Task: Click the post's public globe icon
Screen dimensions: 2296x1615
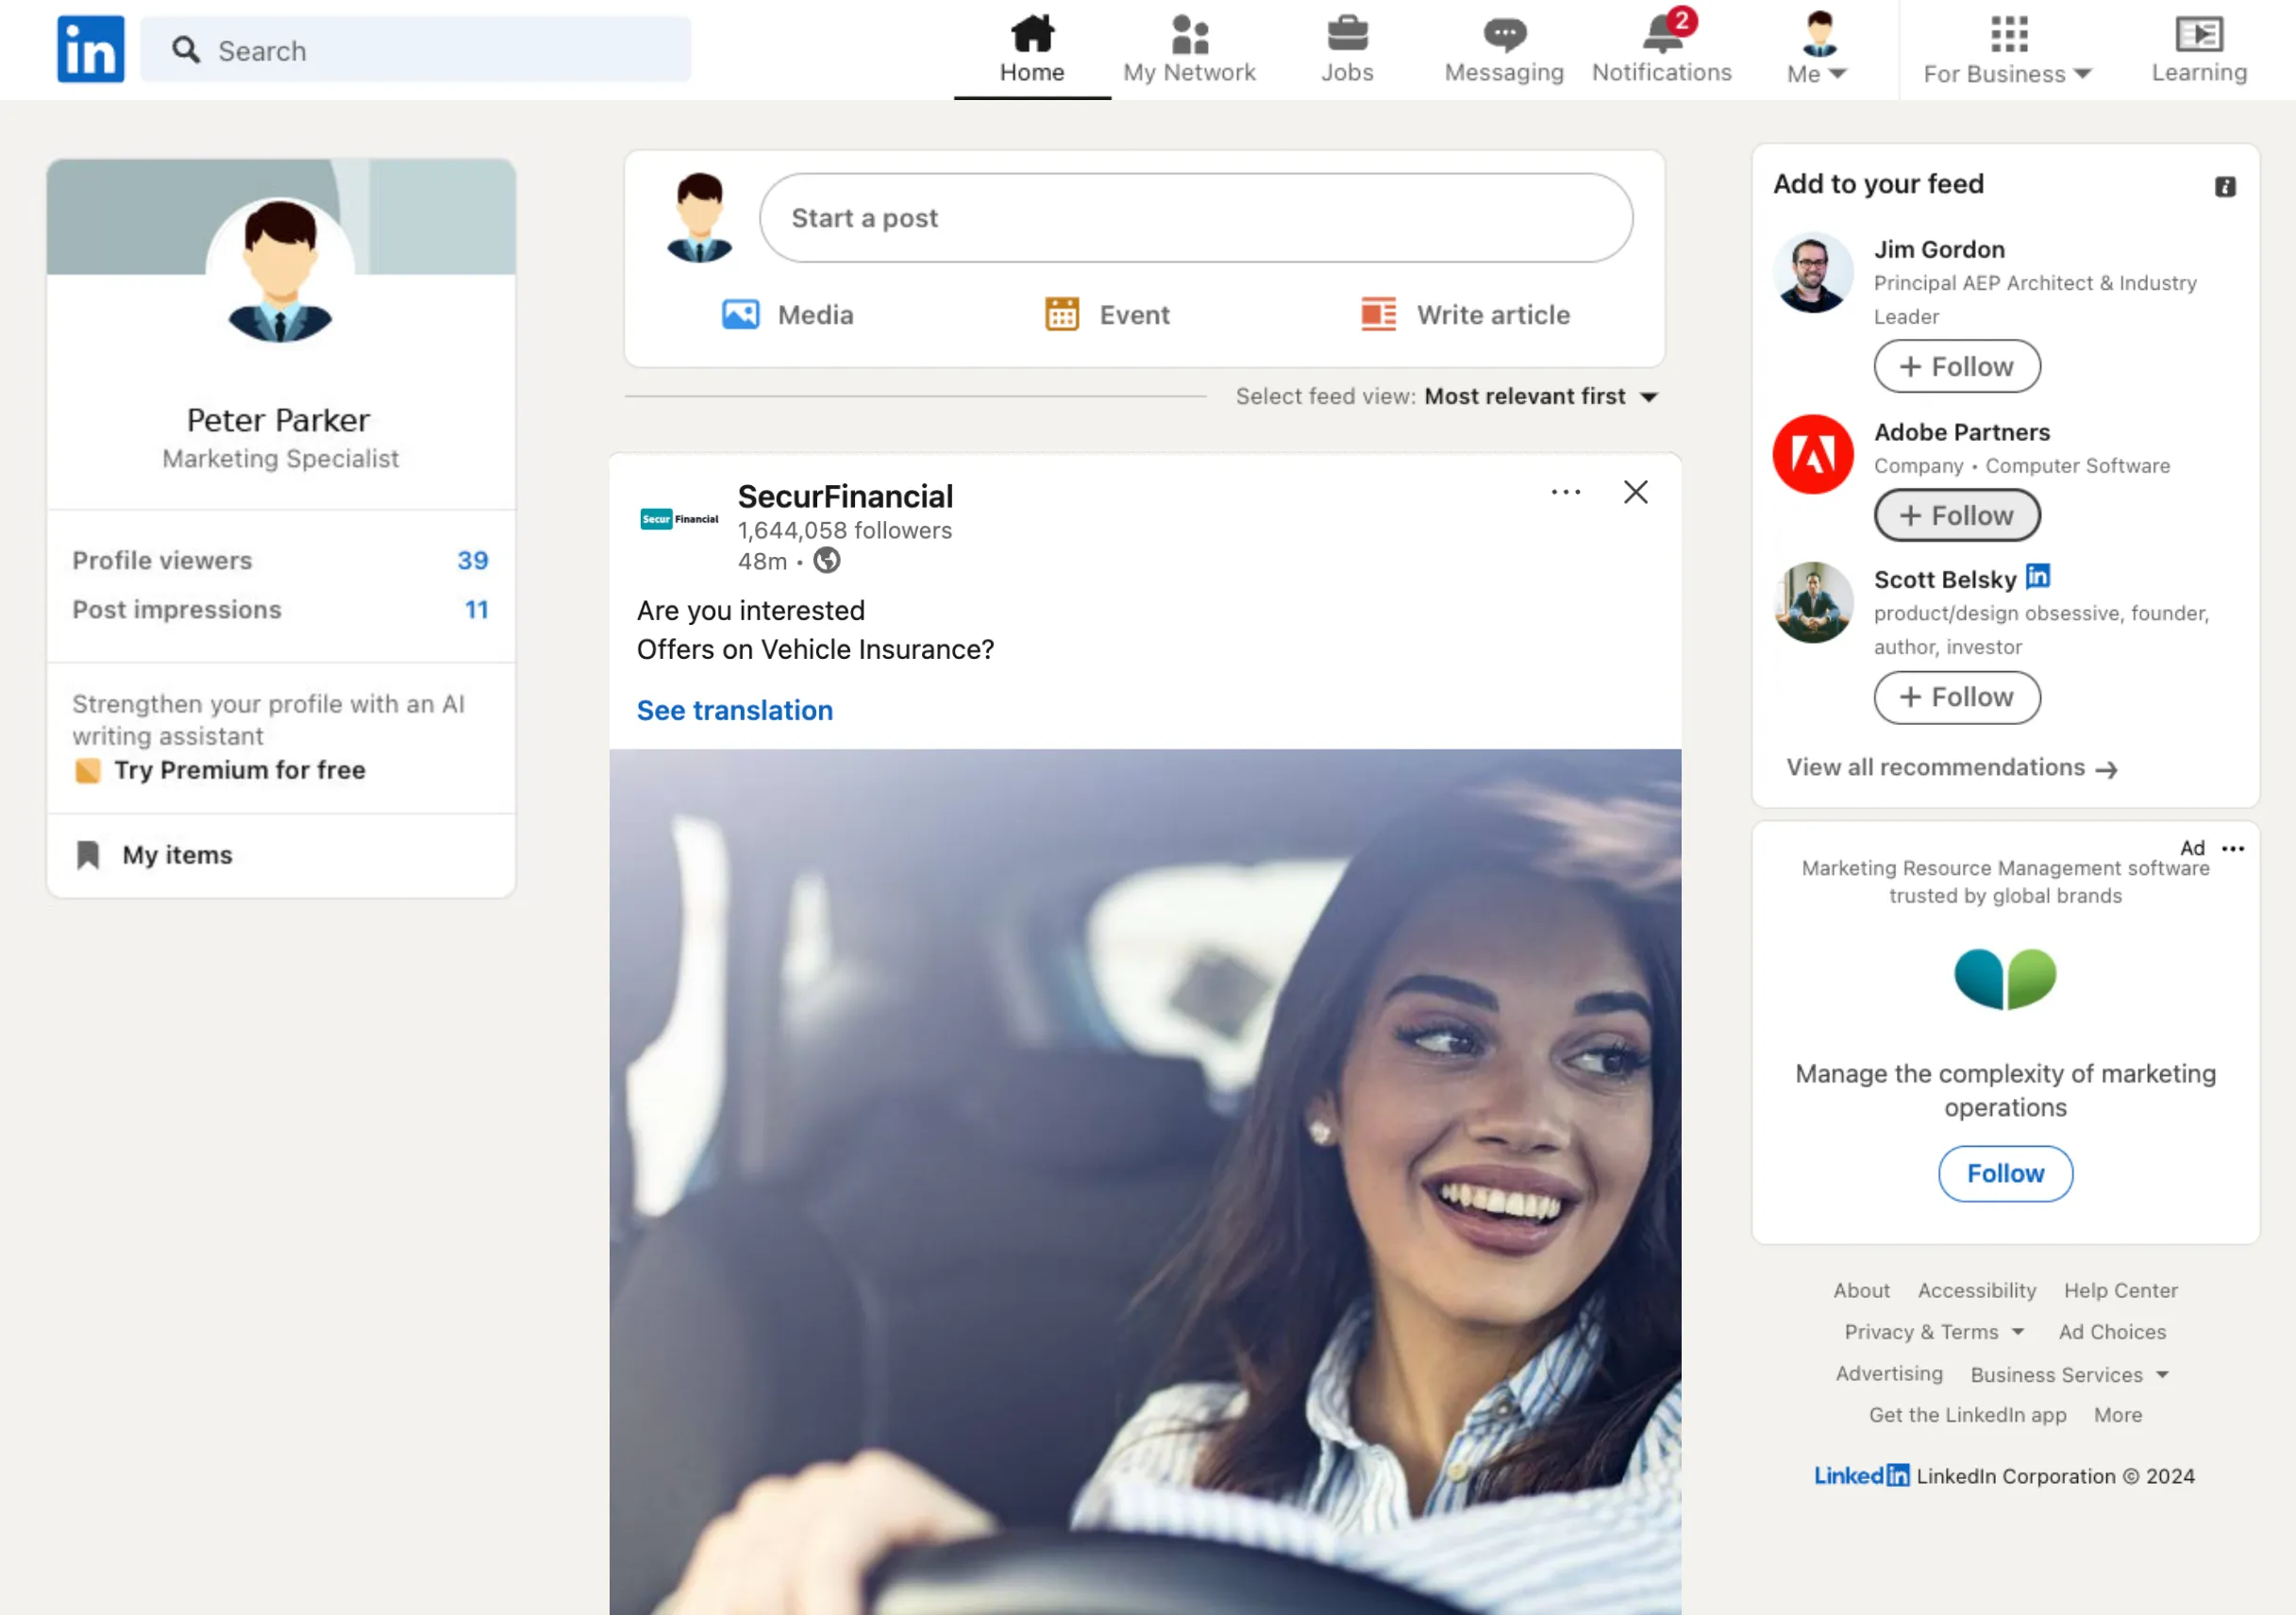Action: coord(827,561)
